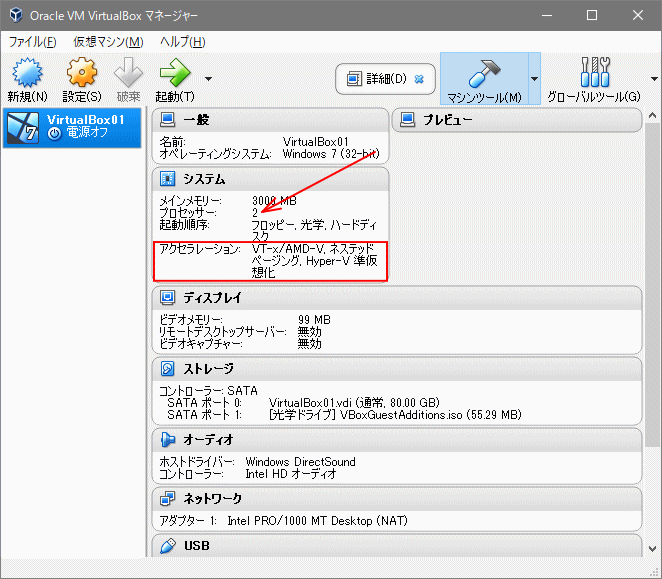662x579 pixels.
Task: Maximize the VirtualBox Manager window
Action: [592, 16]
